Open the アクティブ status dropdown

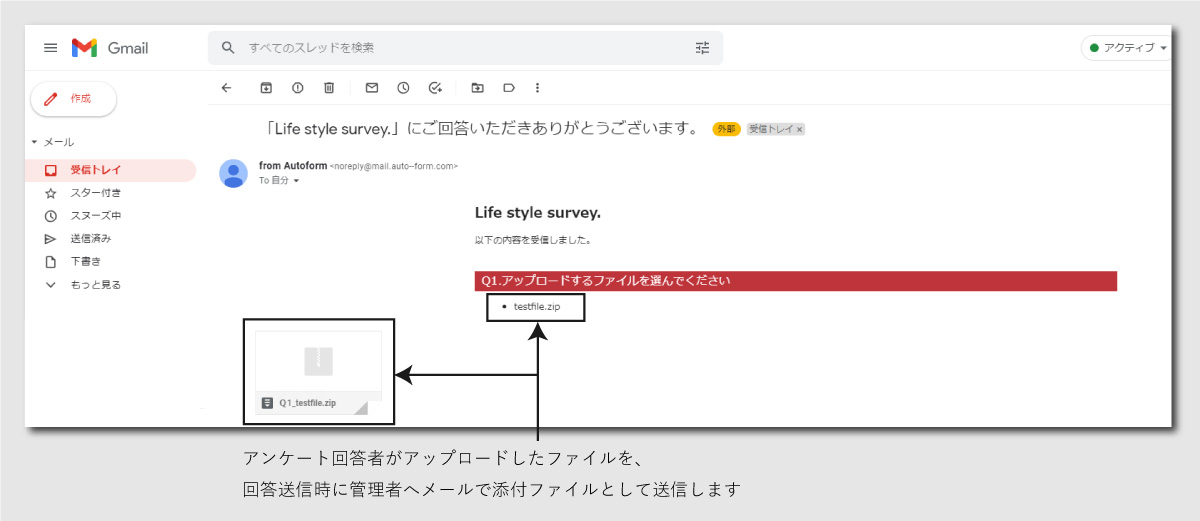1128,48
